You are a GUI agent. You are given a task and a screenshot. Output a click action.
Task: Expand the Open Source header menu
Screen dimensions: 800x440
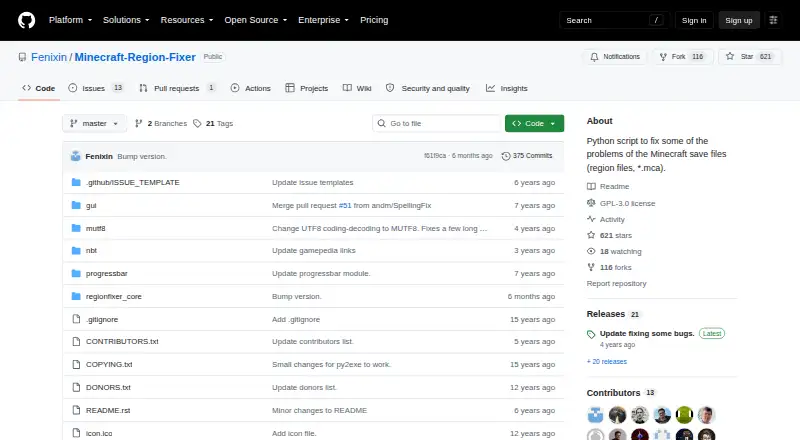(x=256, y=20)
